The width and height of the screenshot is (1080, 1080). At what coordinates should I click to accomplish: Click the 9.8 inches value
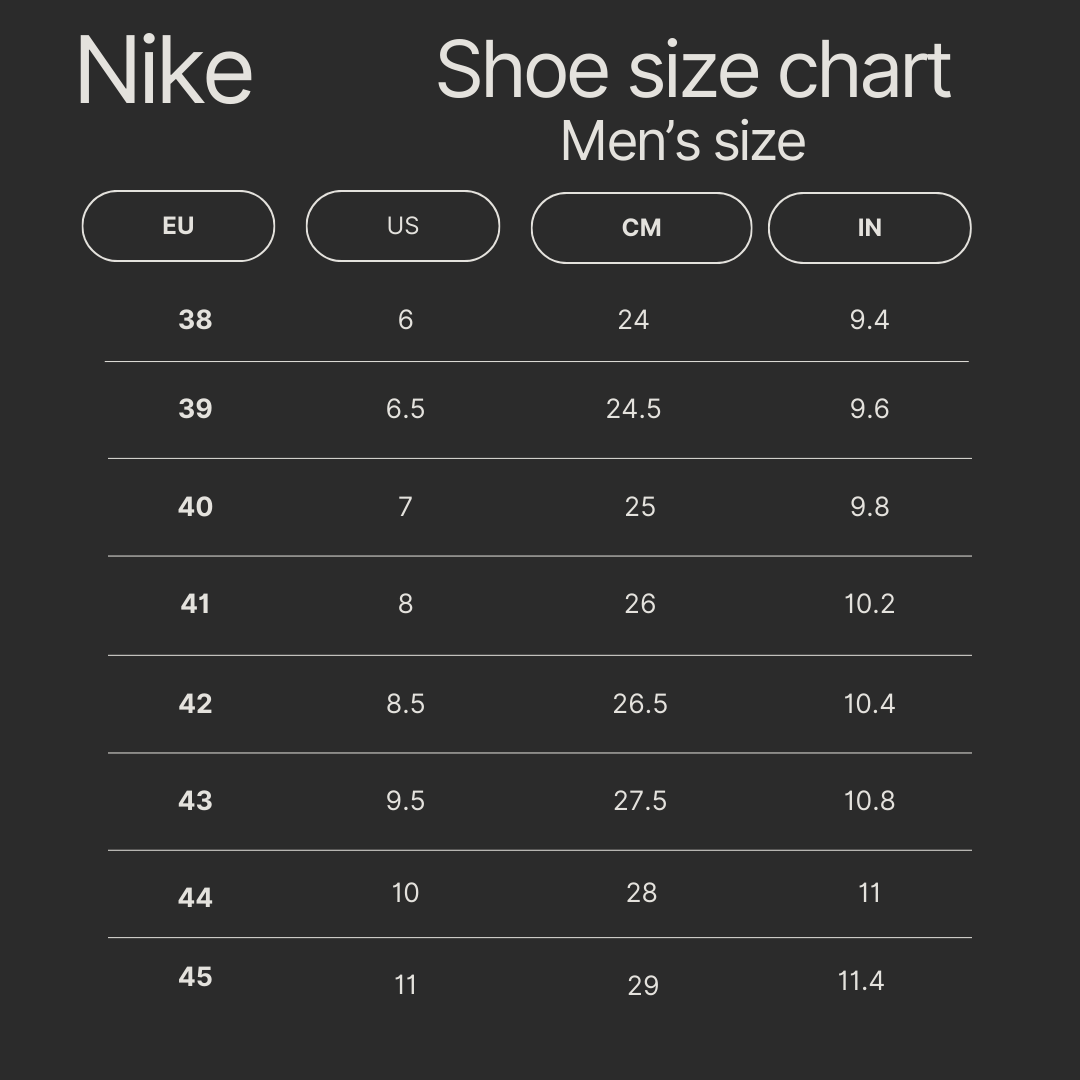(x=869, y=507)
